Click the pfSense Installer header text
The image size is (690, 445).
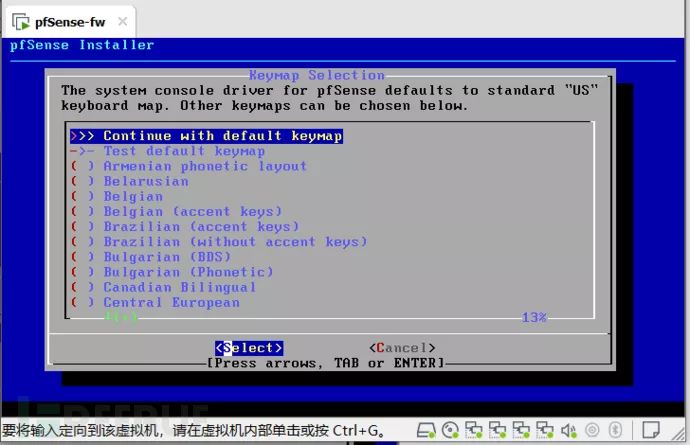tap(82, 45)
